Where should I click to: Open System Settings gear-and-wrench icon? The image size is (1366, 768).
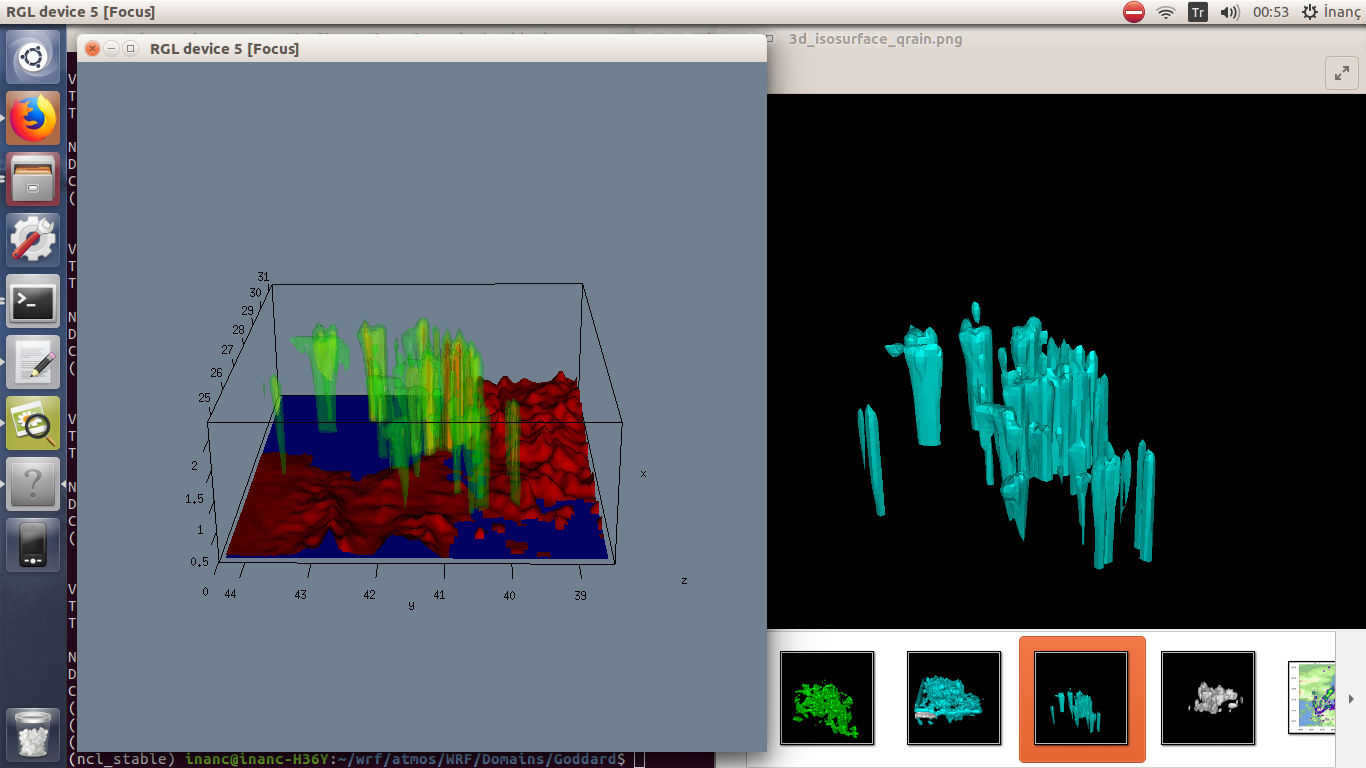pos(33,240)
